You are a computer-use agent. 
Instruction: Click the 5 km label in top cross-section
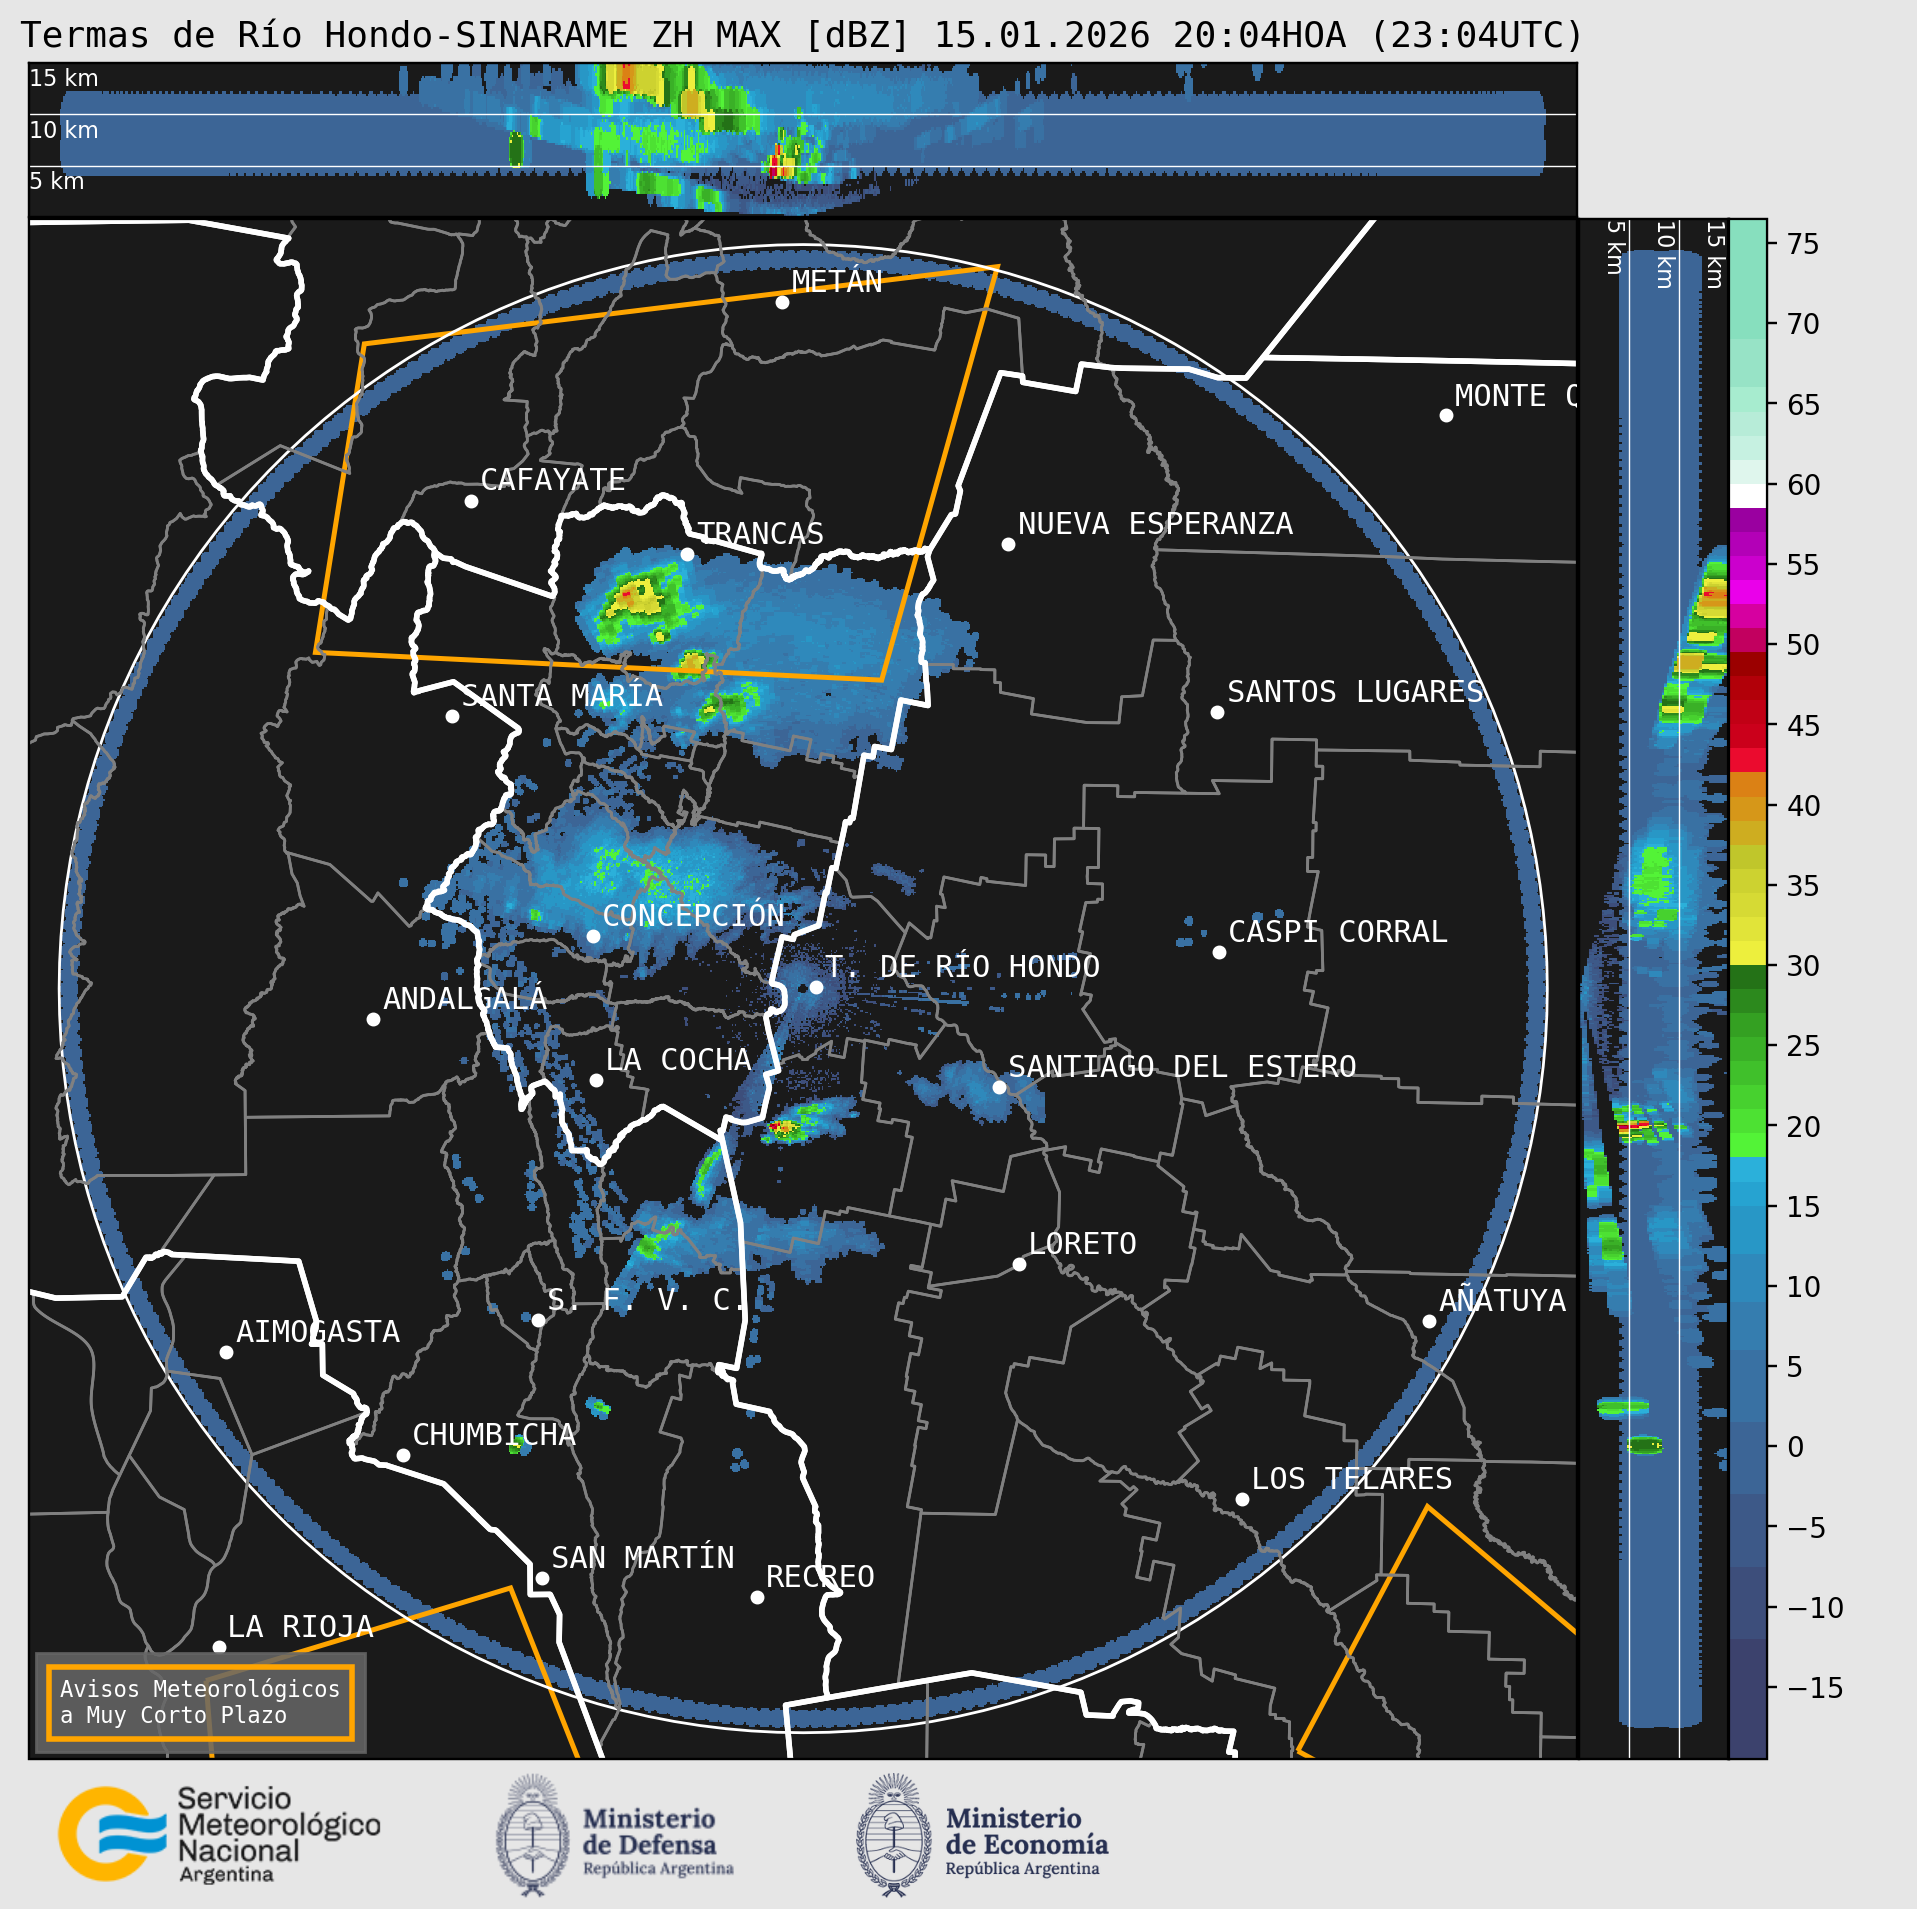pyautogui.click(x=57, y=181)
